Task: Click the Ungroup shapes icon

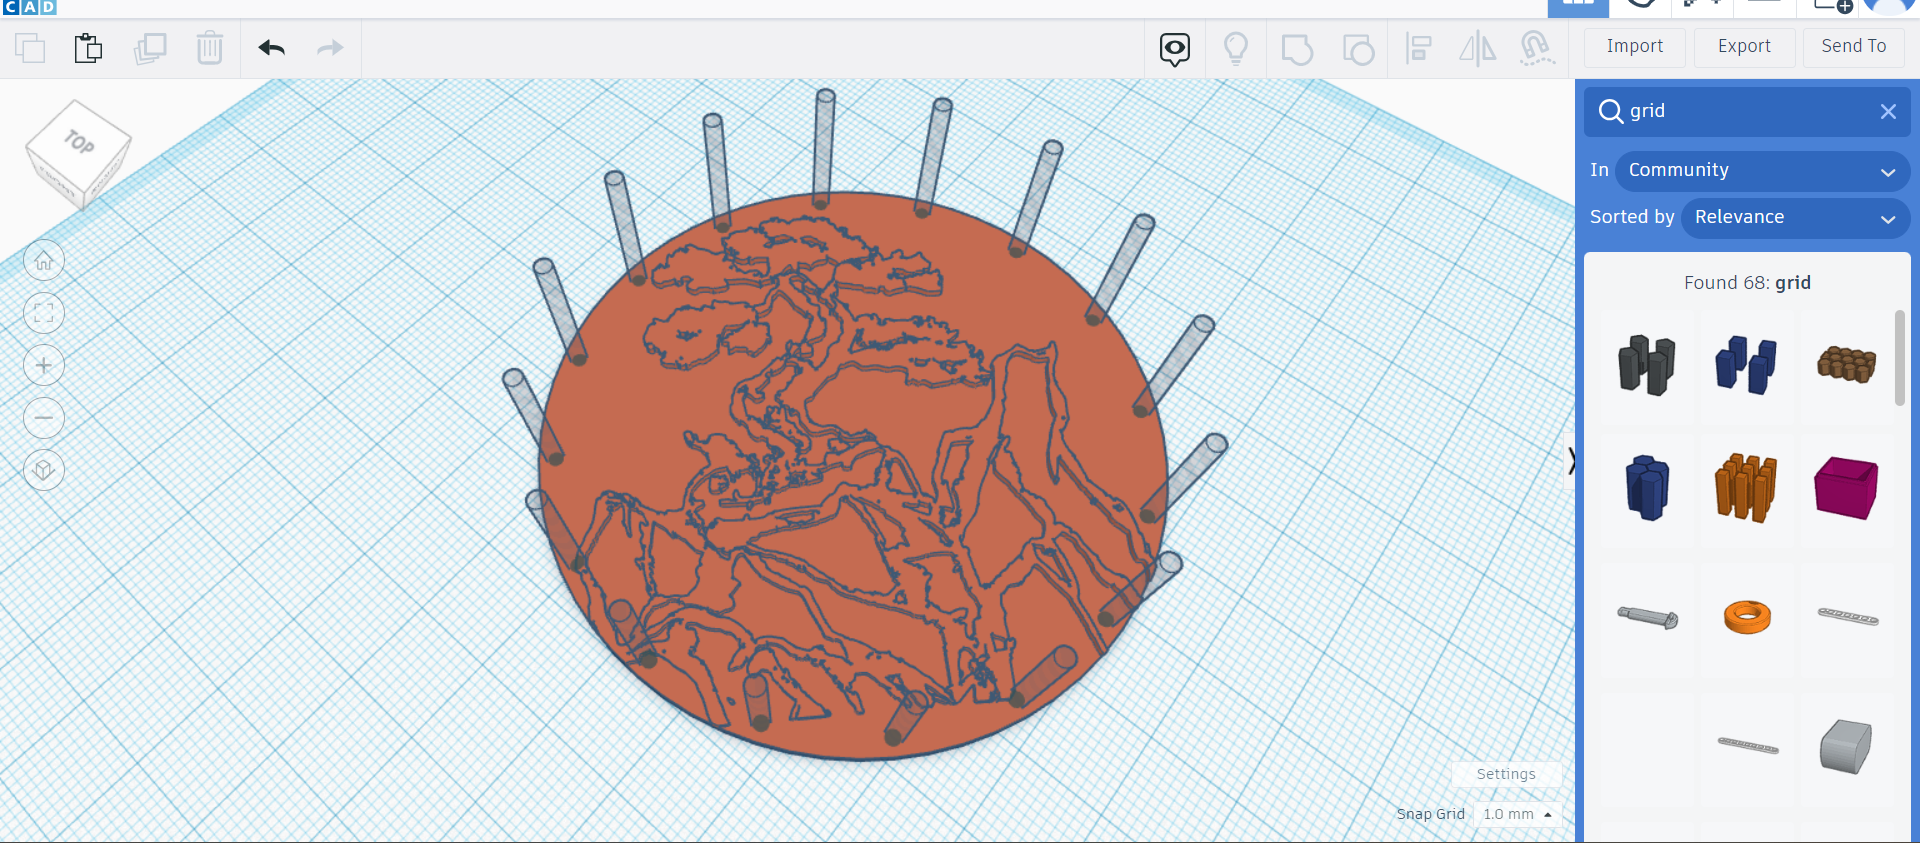Action: pos(1358,49)
